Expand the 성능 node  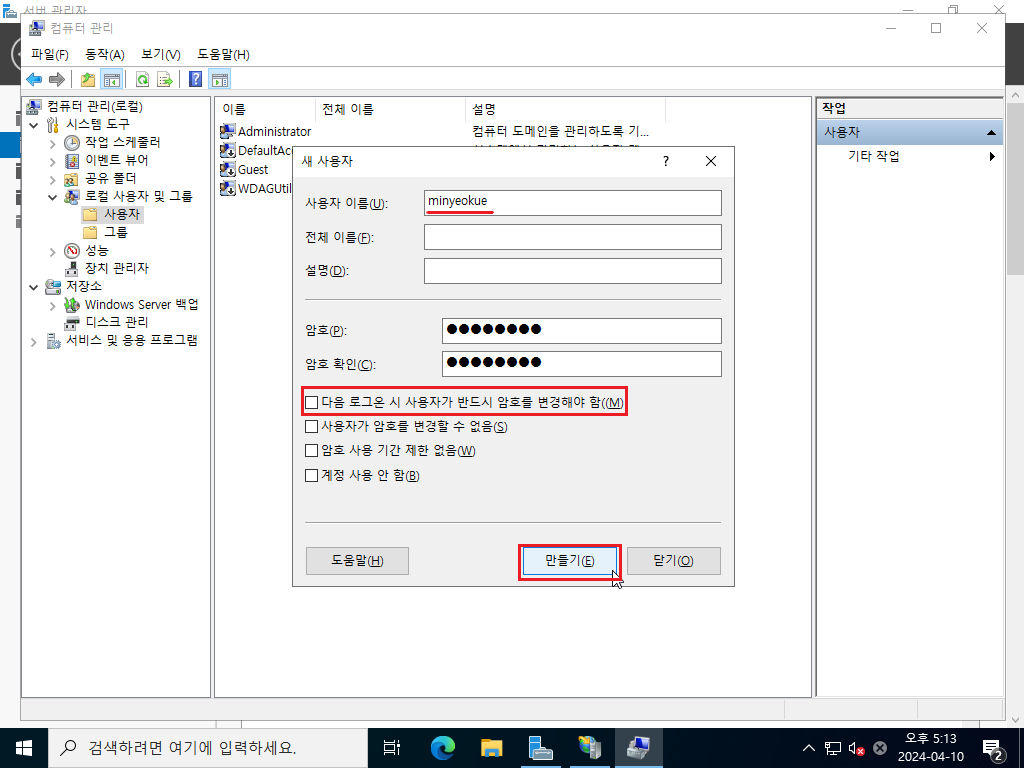point(53,251)
